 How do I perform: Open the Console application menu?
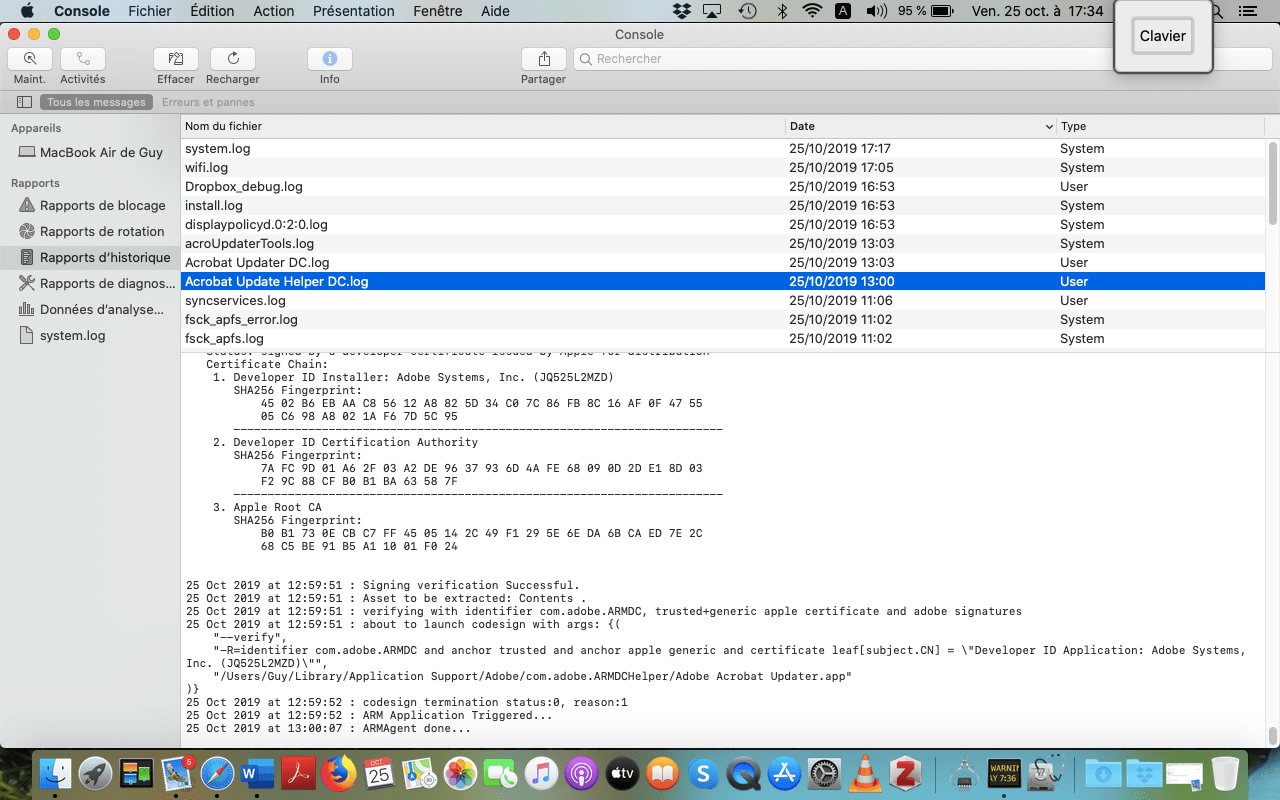click(82, 11)
